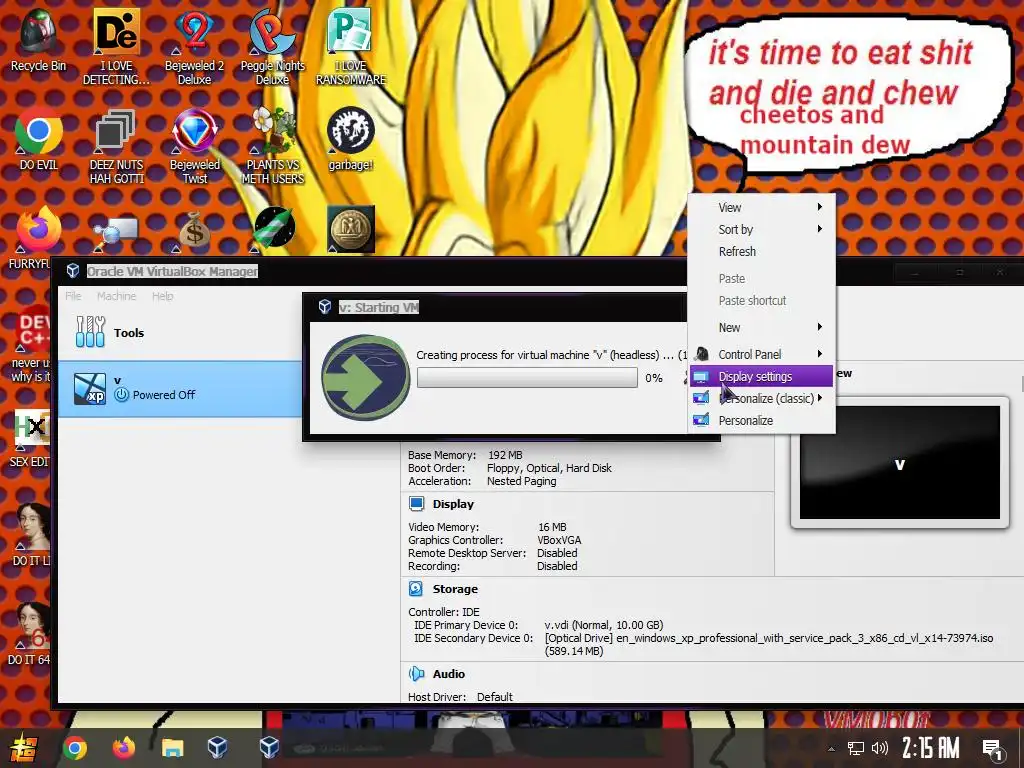Image resolution: width=1024 pixels, height=768 pixels.
Task: Open the Help menu in VirtualBox Manager
Action: pyautogui.click(x=163, y=296)
